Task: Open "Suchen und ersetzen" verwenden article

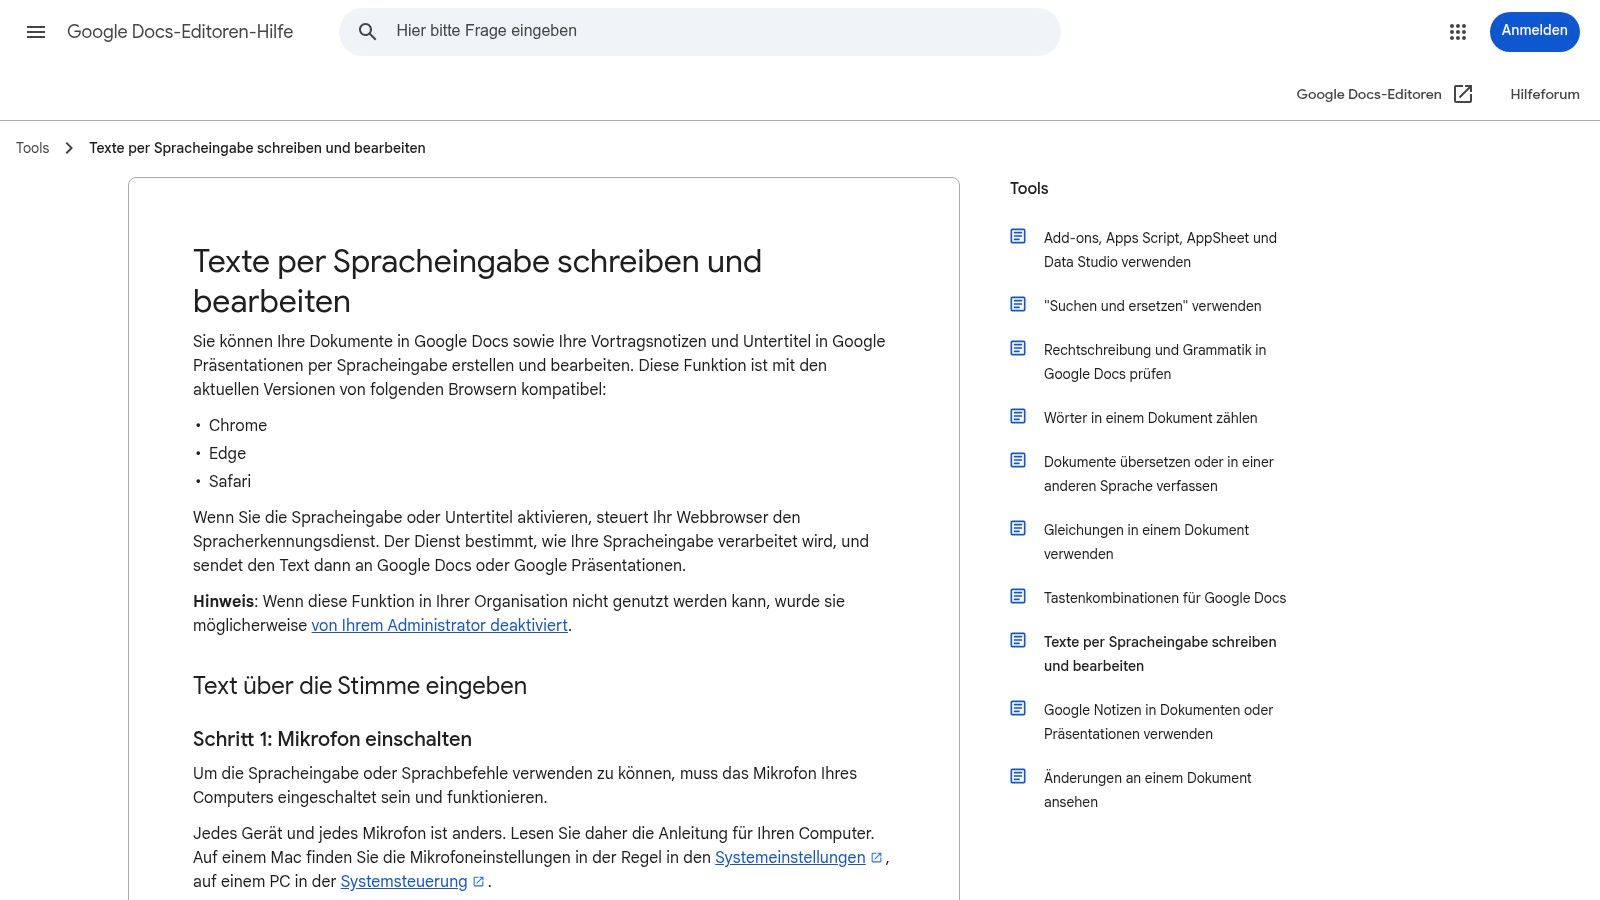Action: [1152, 306]
